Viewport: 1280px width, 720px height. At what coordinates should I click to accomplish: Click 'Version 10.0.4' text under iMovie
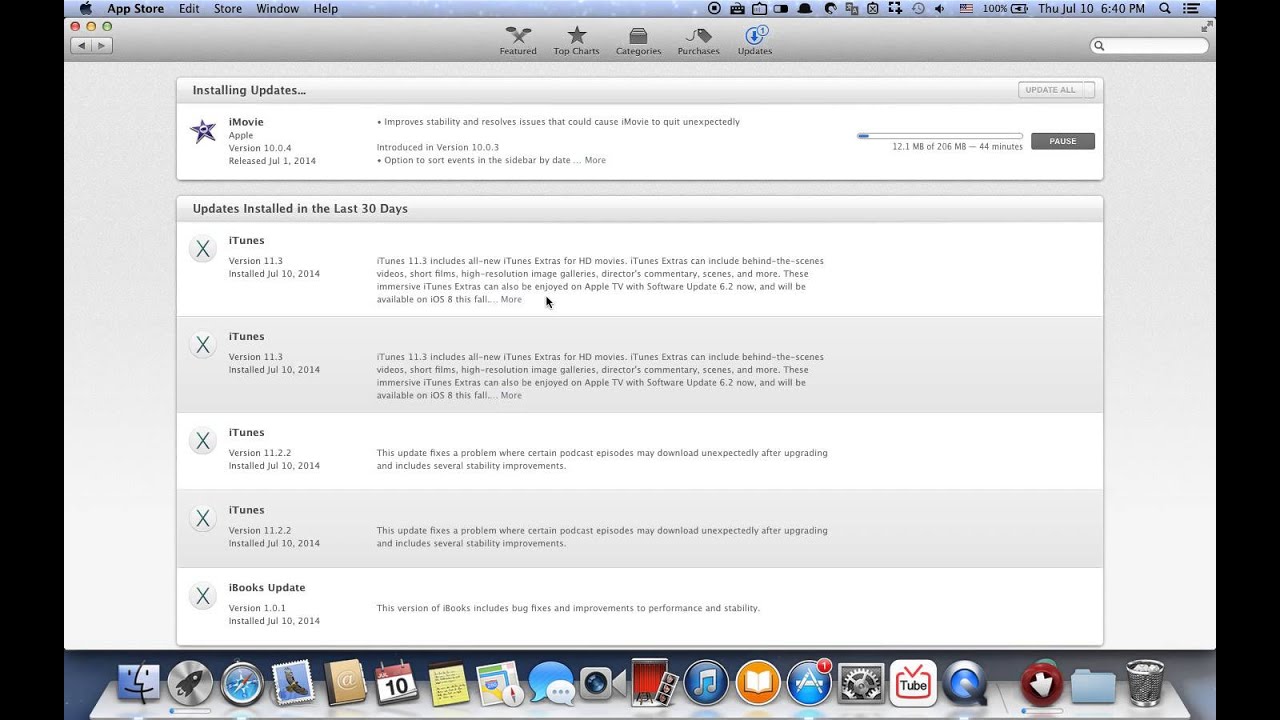[260, 148]
